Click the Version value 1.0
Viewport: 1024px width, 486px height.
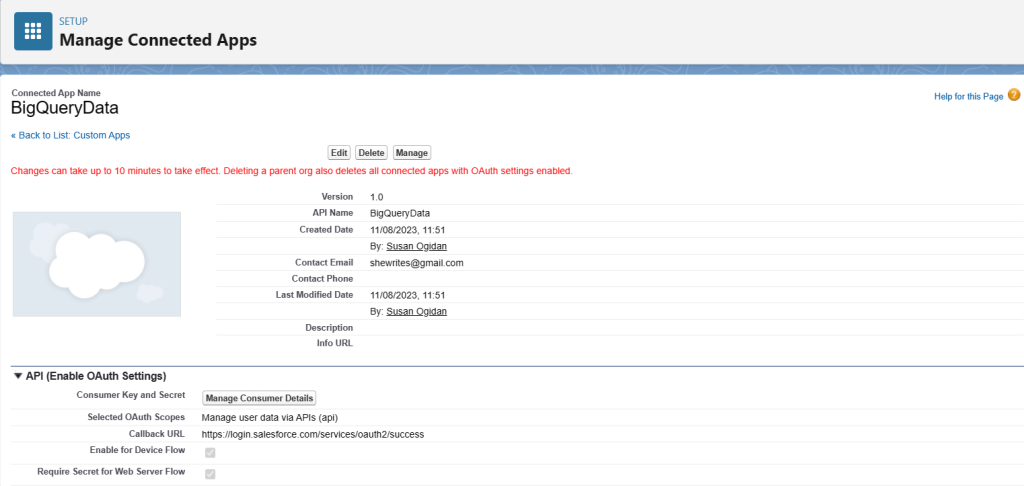pos(377,197)
